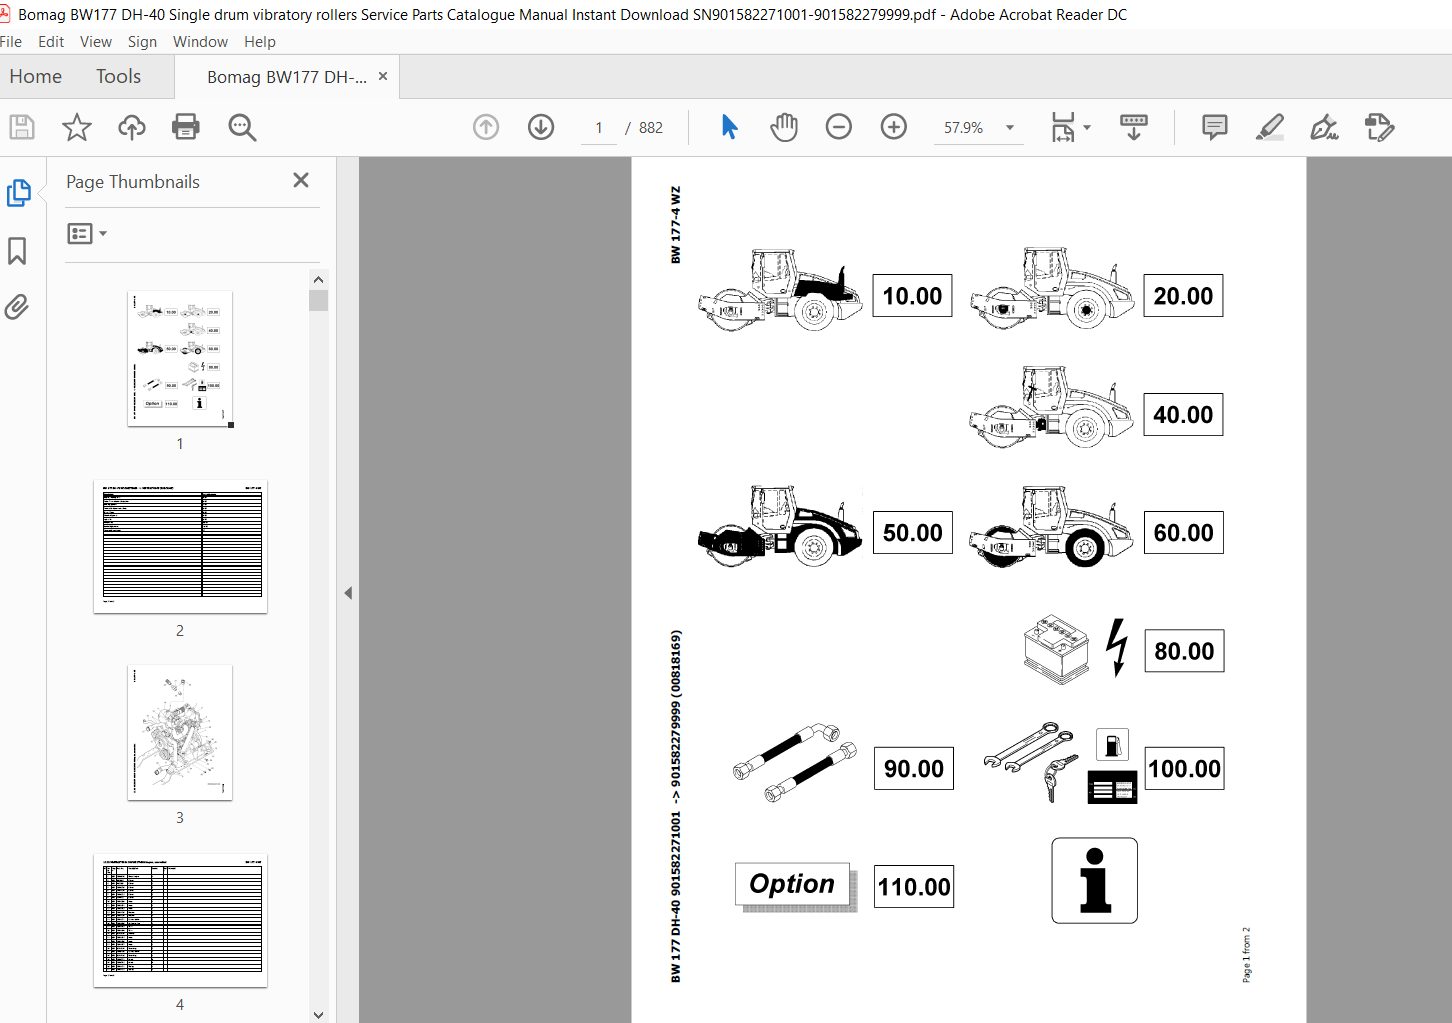Viewport: 1452px width, 1023px height.
Task: Select the highlight text pen tool
Action: coord(1270,127)
